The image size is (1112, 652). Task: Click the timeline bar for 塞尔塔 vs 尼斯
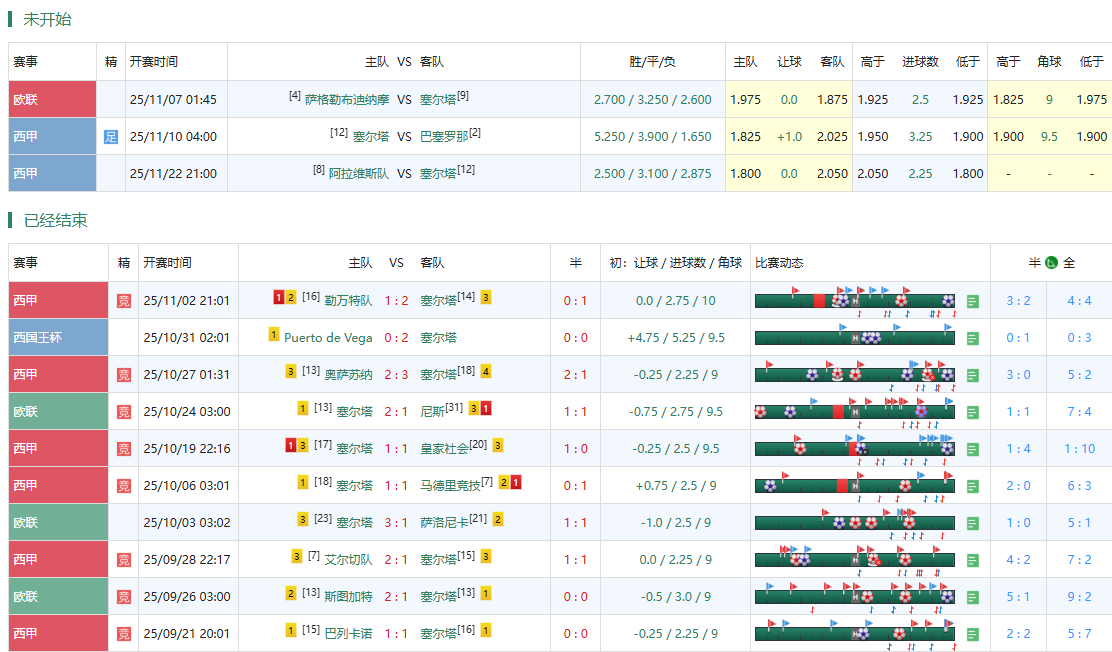coord(854,411)
